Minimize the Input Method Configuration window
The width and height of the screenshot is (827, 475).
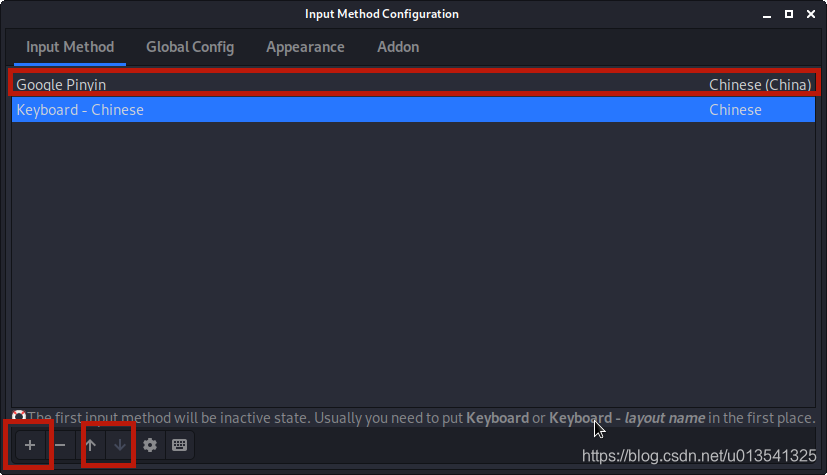[x=767, y=14]
